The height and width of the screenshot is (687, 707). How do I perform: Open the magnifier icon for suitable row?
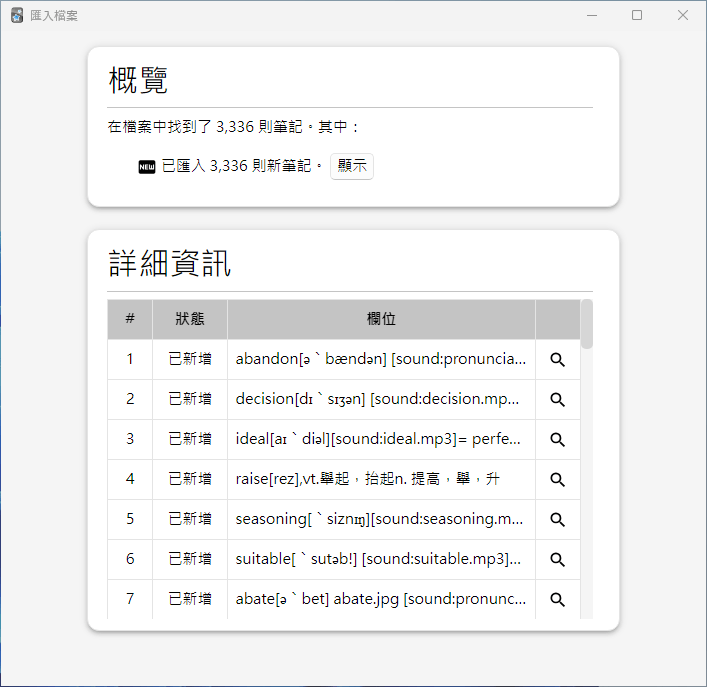[558, 559]
